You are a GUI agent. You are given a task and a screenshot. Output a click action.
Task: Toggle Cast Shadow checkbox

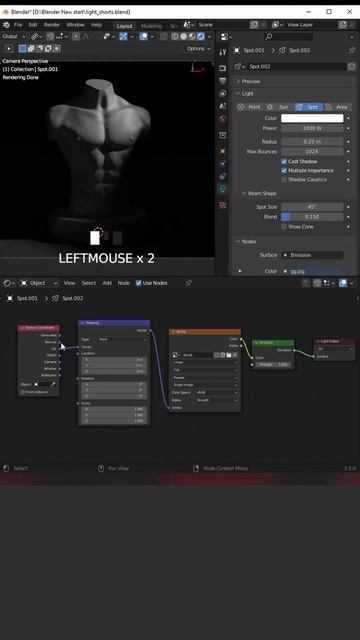[x=284, y=162]
